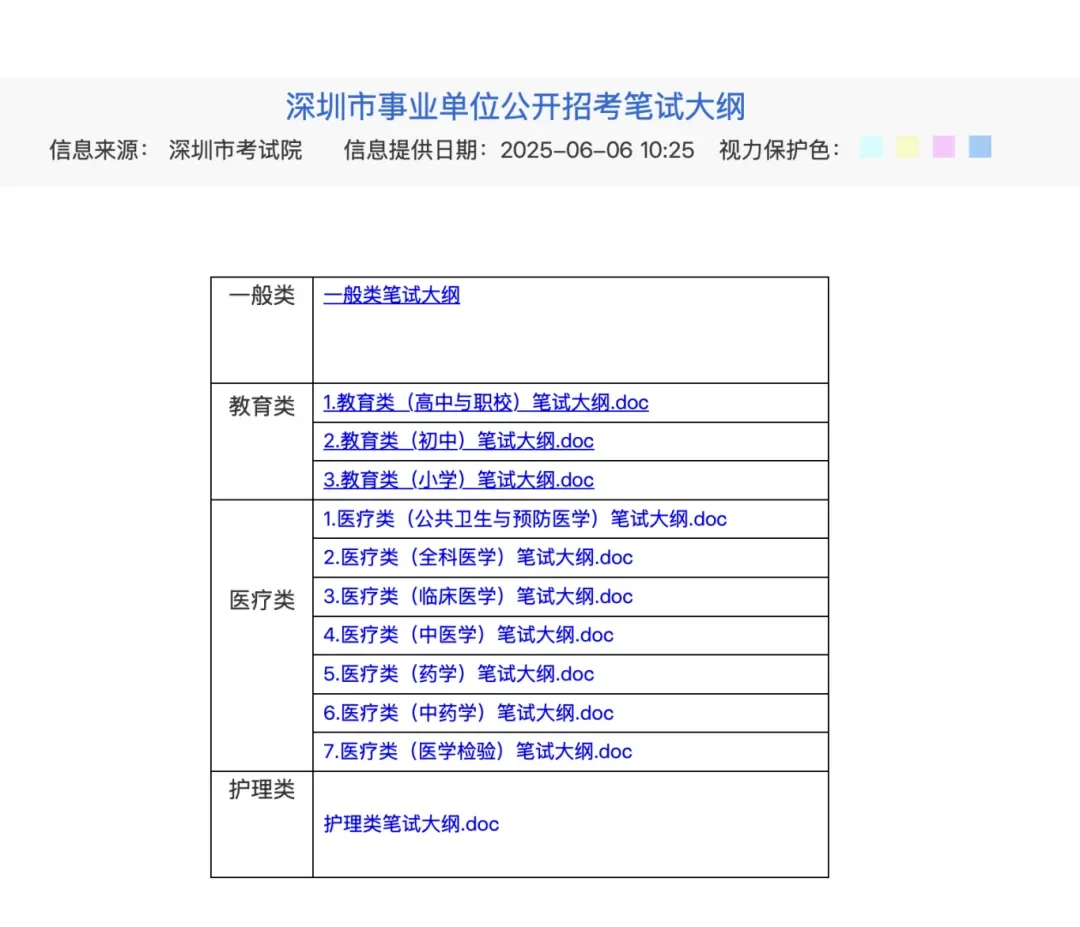Select the pink eye-protection color
The image size is (1080, 927).
click(x=944, y=147)
